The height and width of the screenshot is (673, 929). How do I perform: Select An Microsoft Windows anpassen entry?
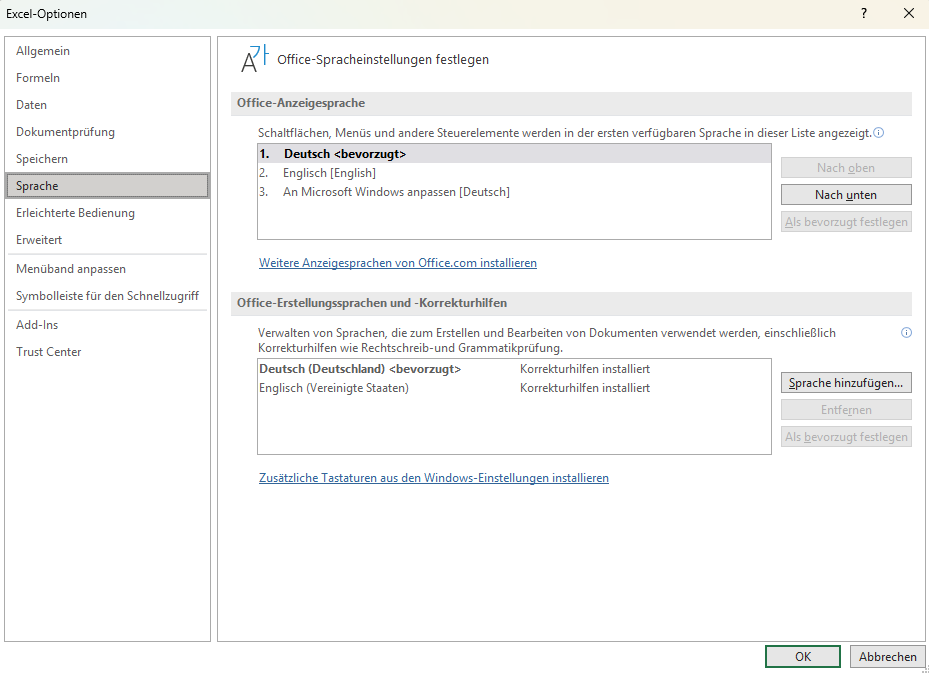point(396,192)
